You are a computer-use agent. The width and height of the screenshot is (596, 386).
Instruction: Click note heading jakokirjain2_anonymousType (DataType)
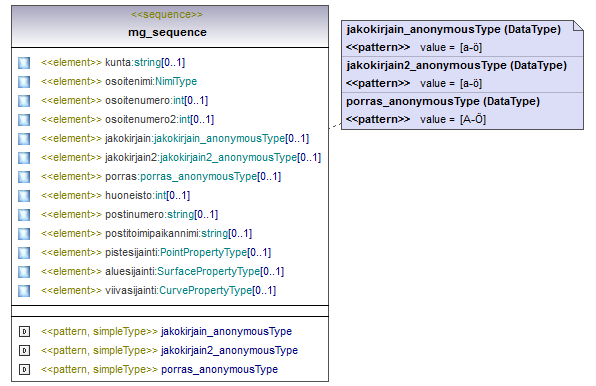pos(457,65)
